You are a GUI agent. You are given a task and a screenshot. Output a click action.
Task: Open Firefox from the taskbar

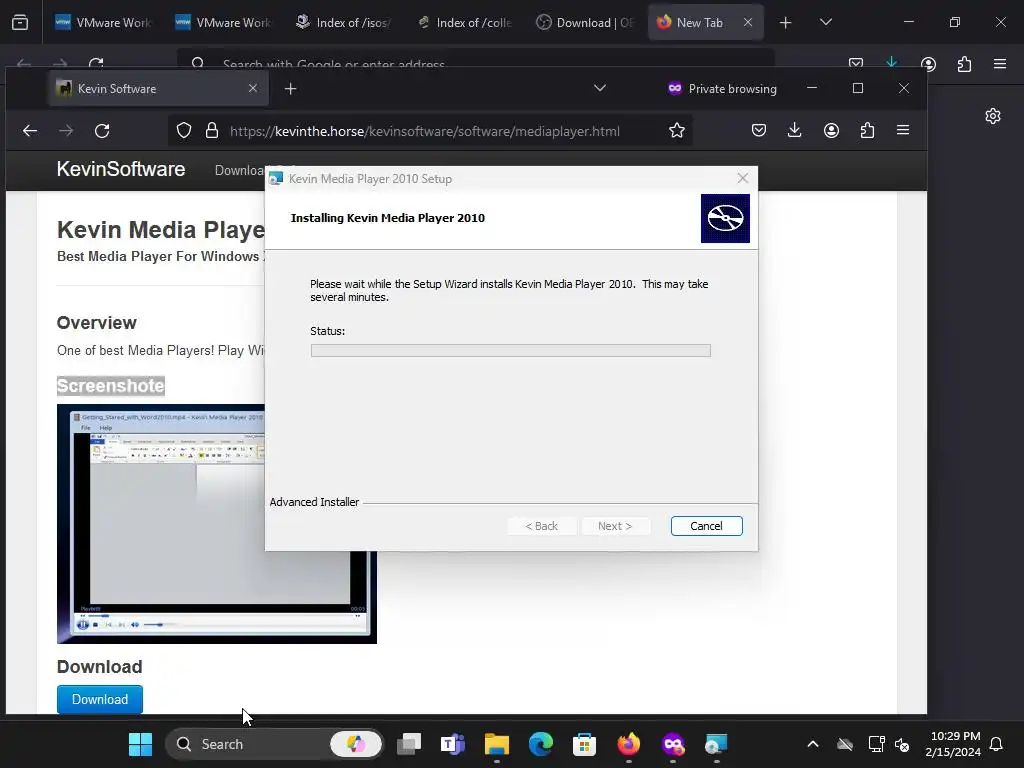pyautogui.click(x=629, y=744)
